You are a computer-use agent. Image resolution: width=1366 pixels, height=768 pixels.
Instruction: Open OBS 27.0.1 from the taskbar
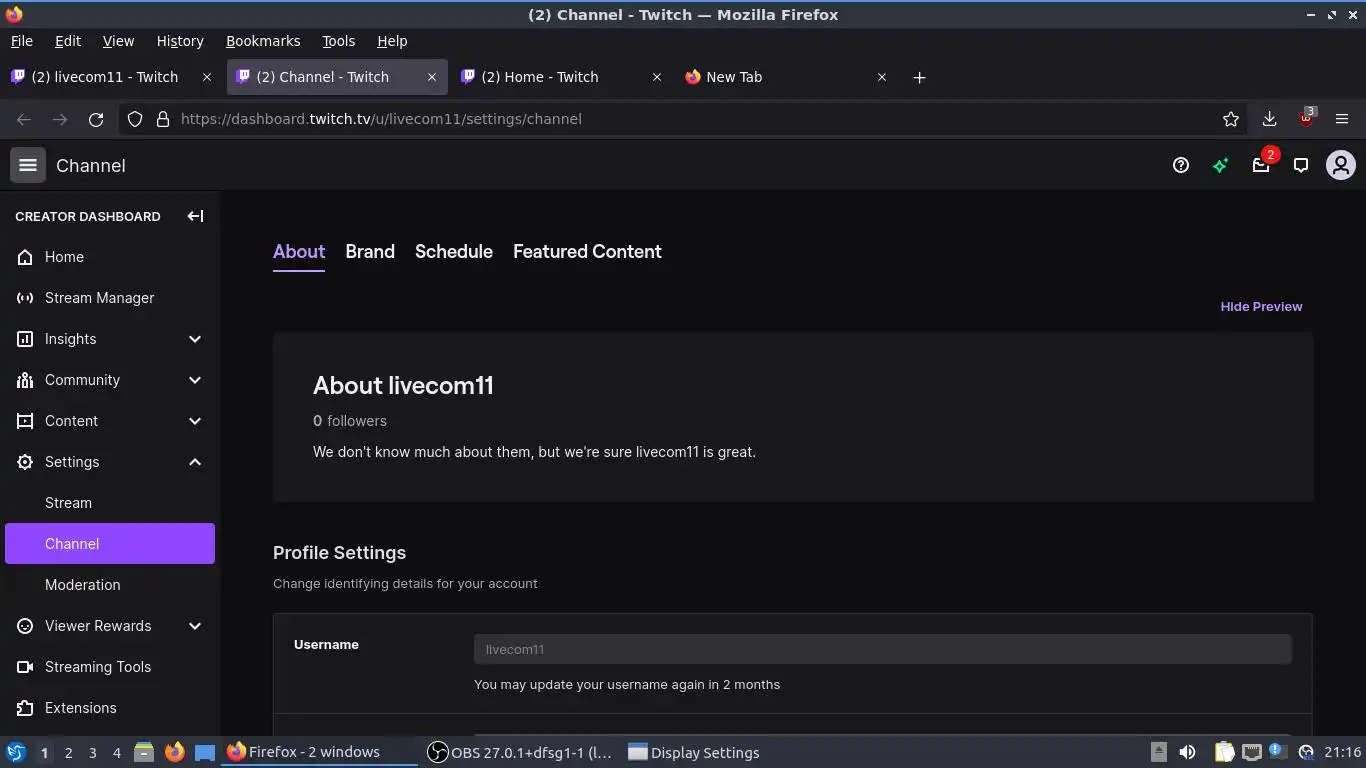tap(520, 752)
